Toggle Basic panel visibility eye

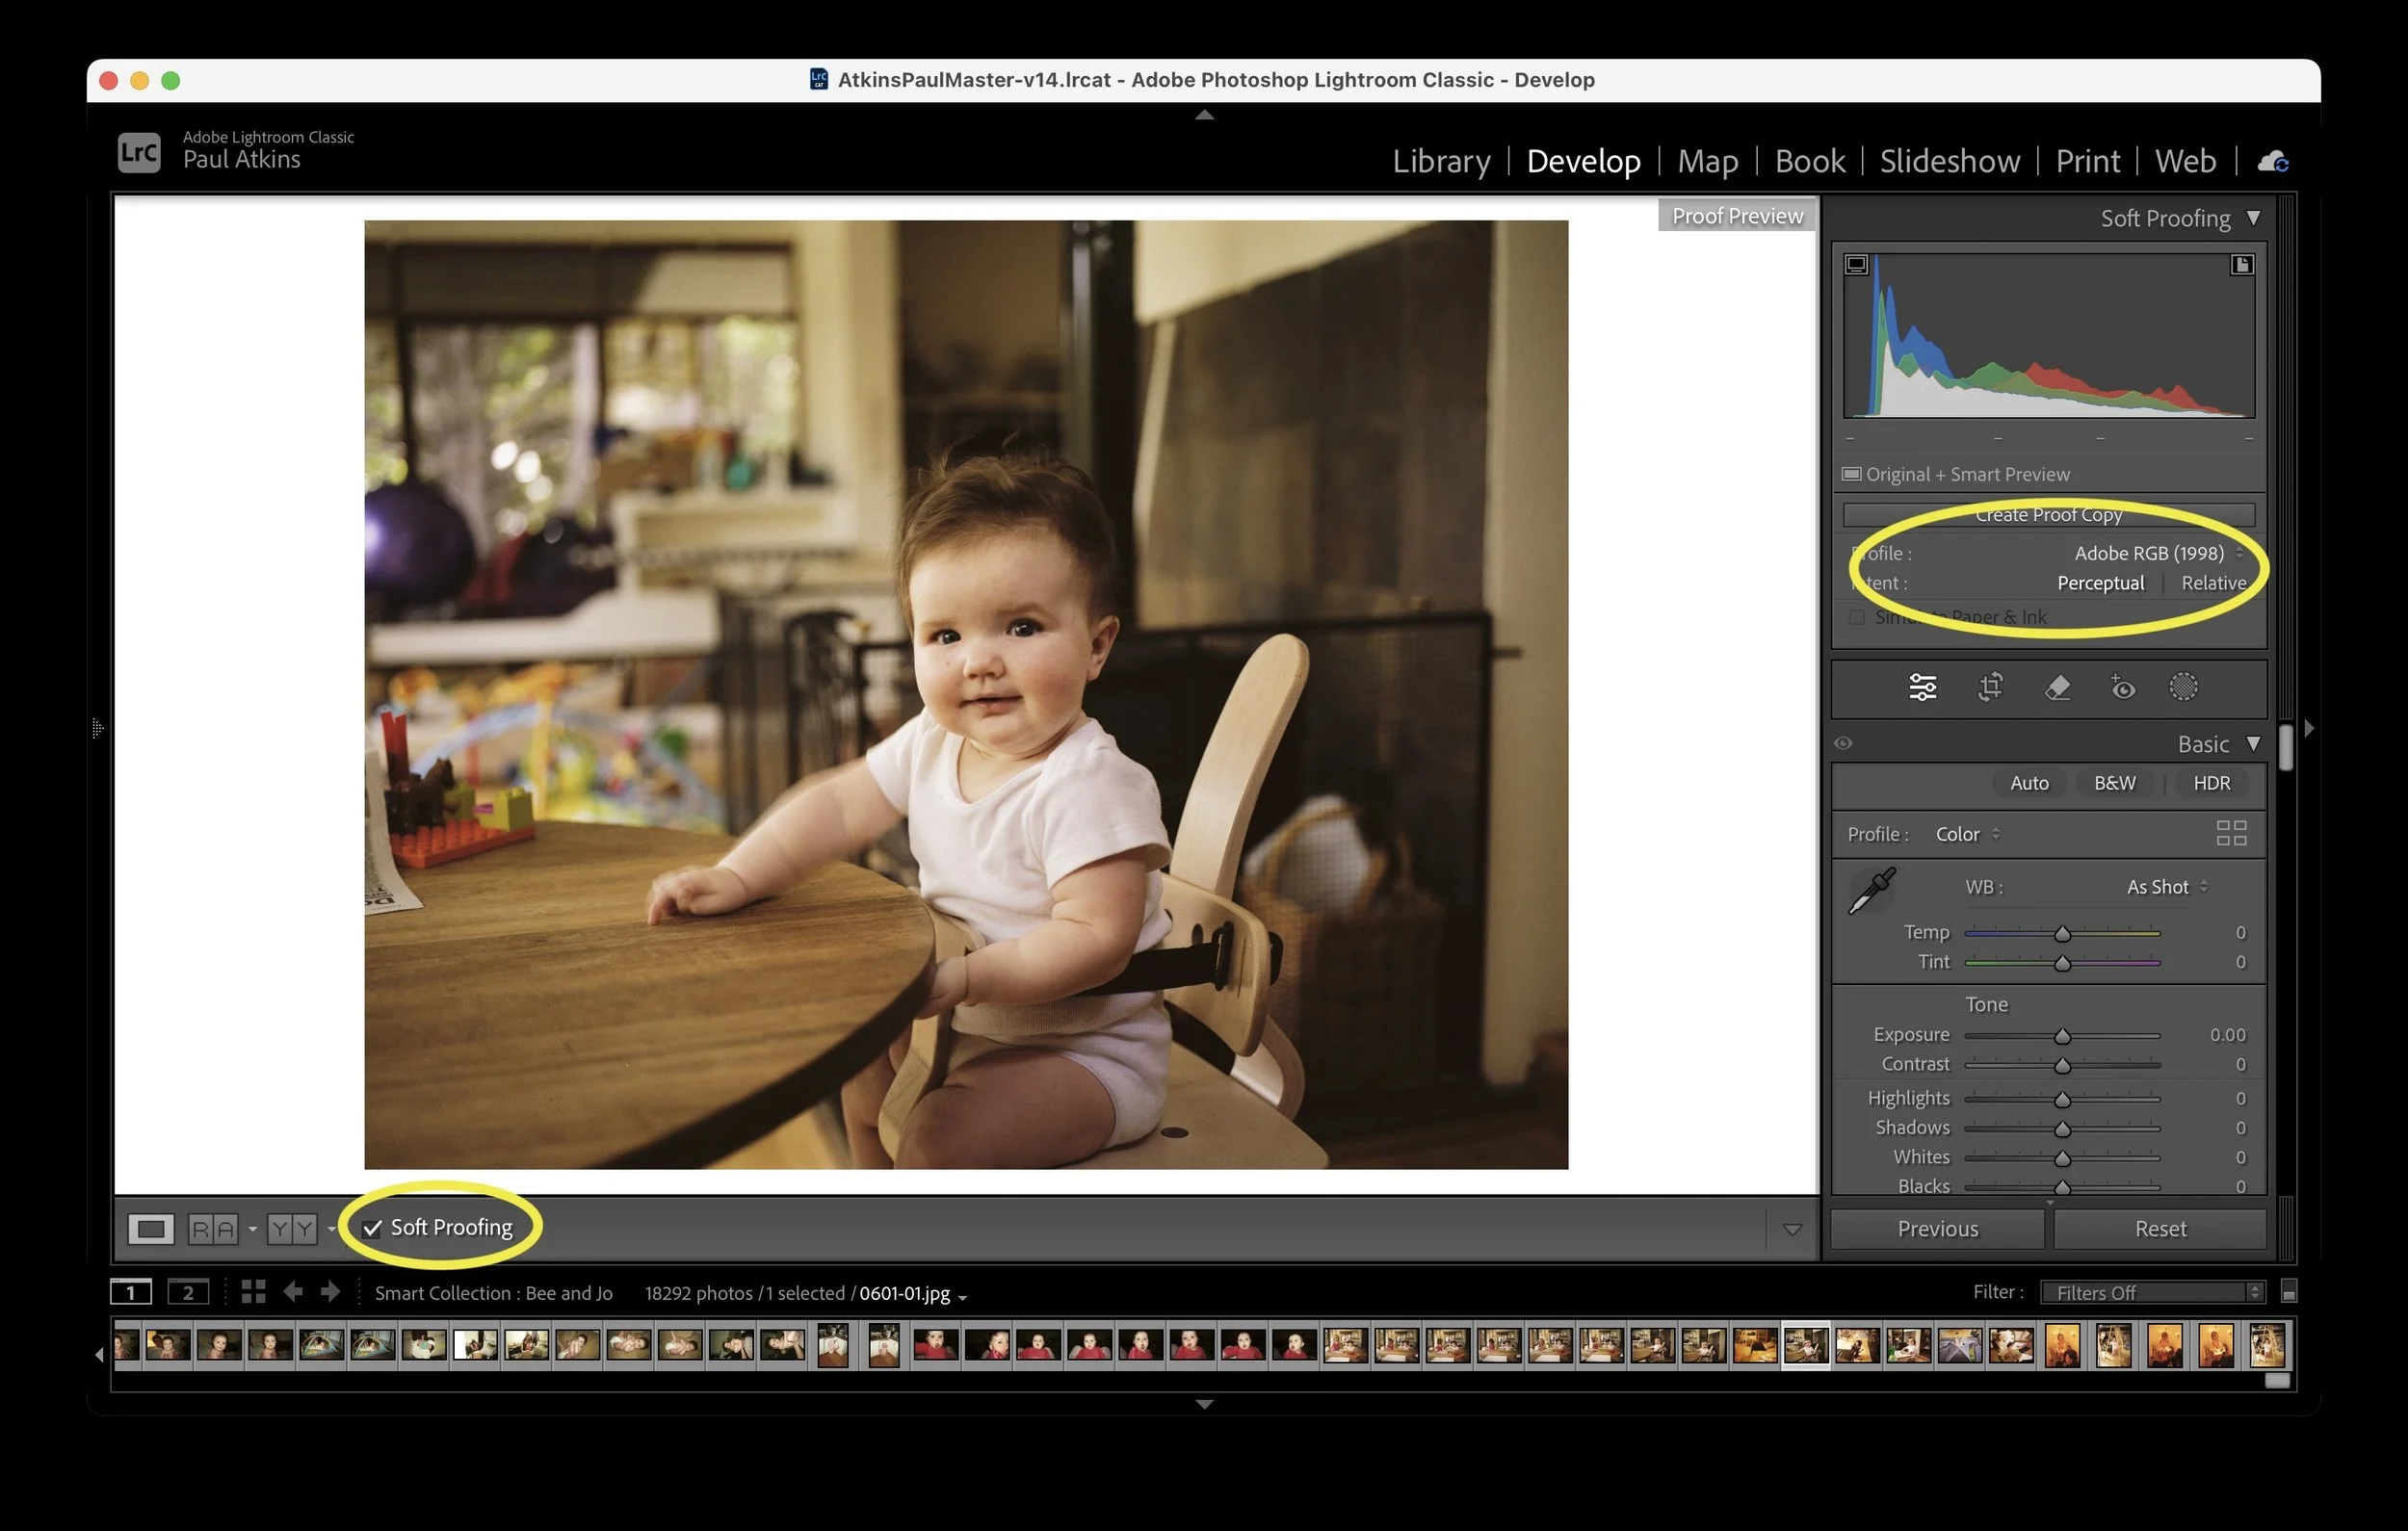(x=1843, y=743)
